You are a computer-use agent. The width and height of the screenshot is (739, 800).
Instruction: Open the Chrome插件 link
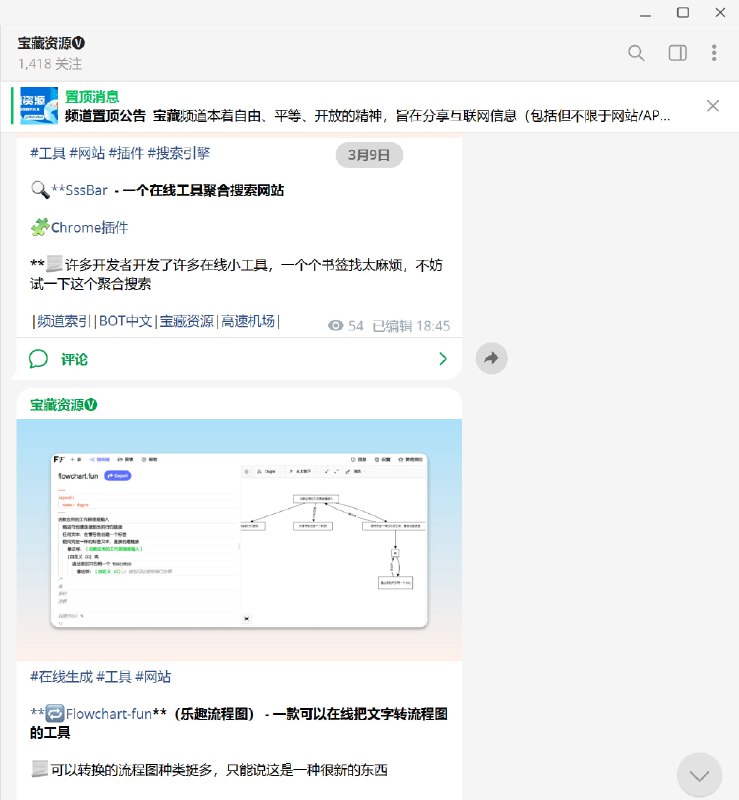coord(89,228)
